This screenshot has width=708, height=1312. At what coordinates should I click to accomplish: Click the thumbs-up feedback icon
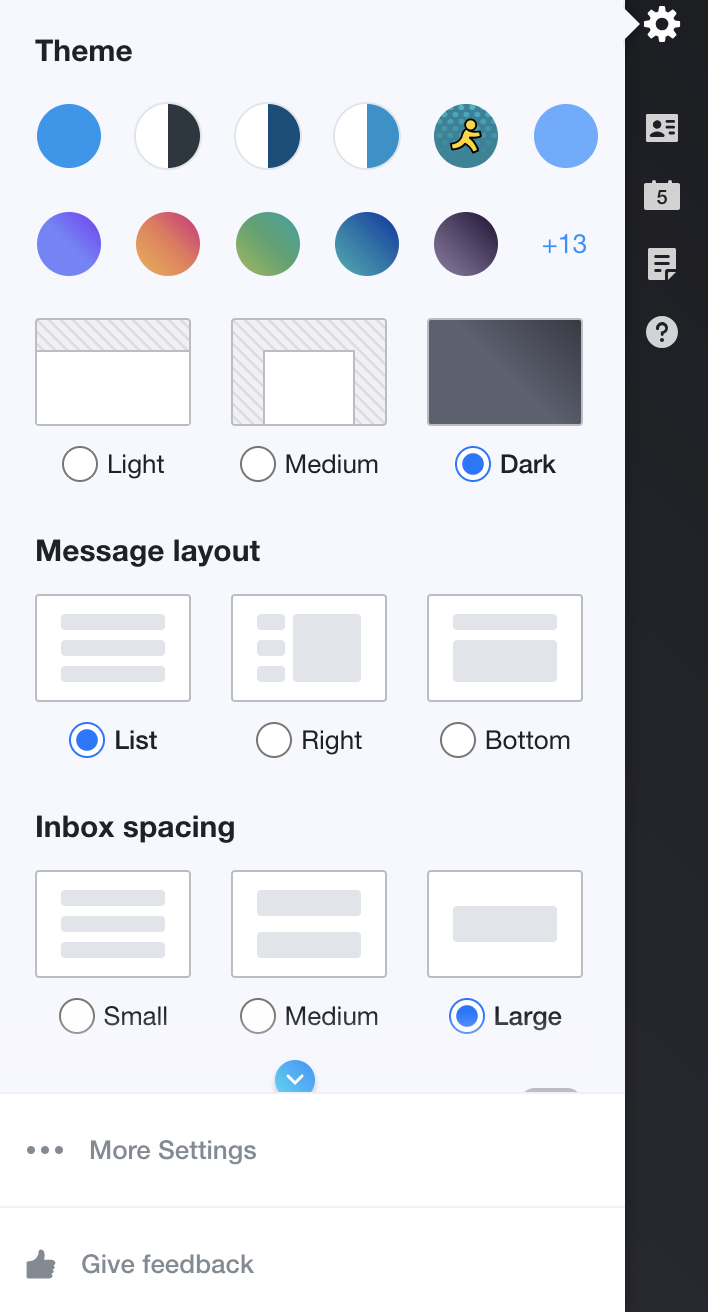pyautogui.click(x=41, y=1264)
